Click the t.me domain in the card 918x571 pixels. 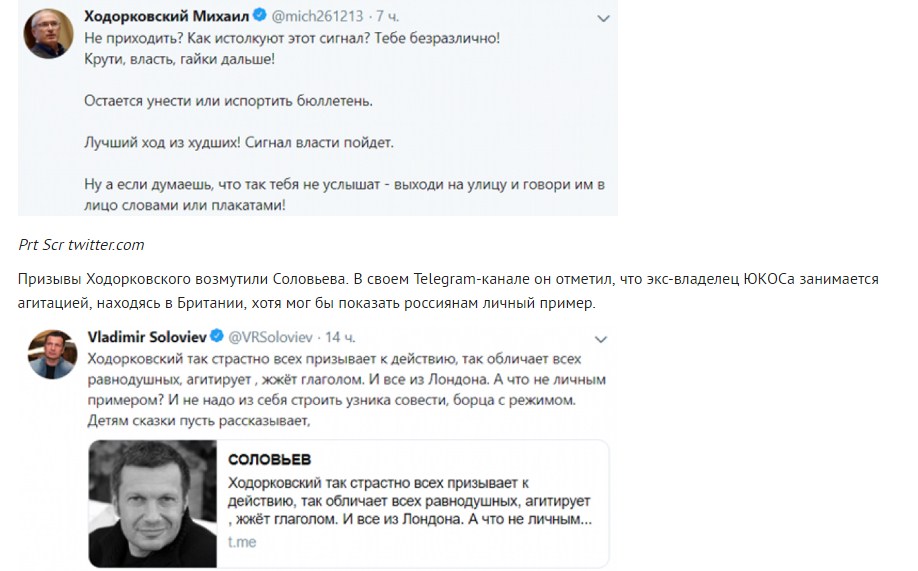tap(242, 542)
